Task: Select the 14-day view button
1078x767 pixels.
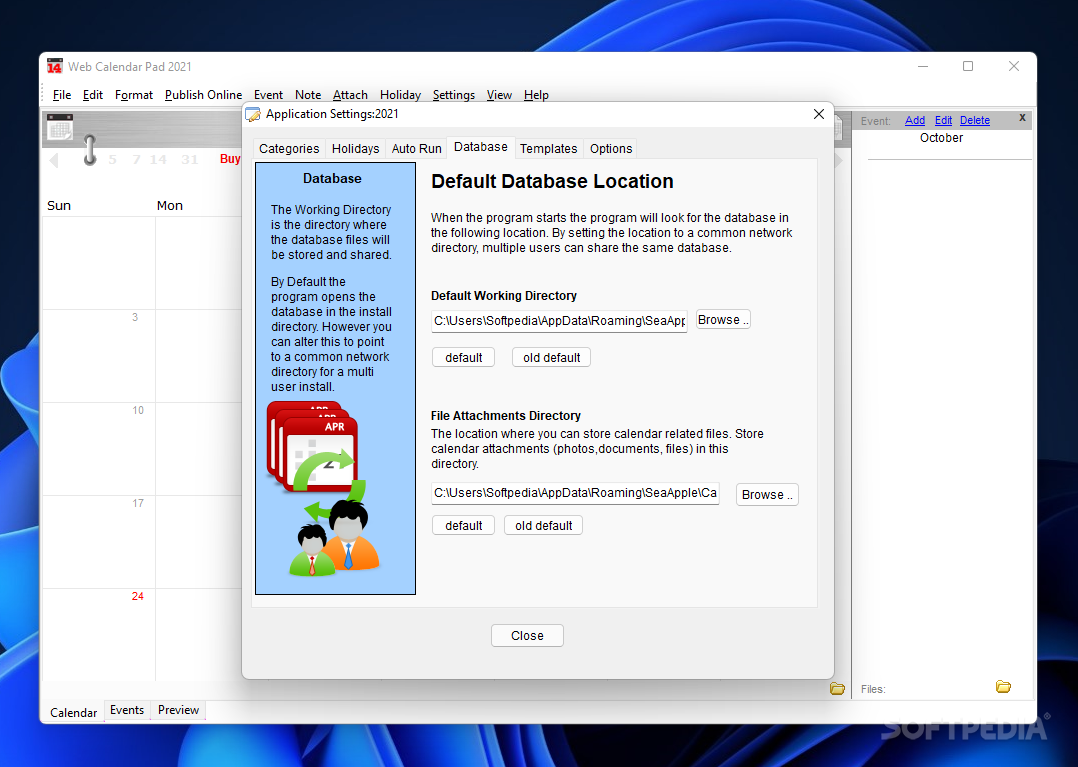Action: (158, 159)
